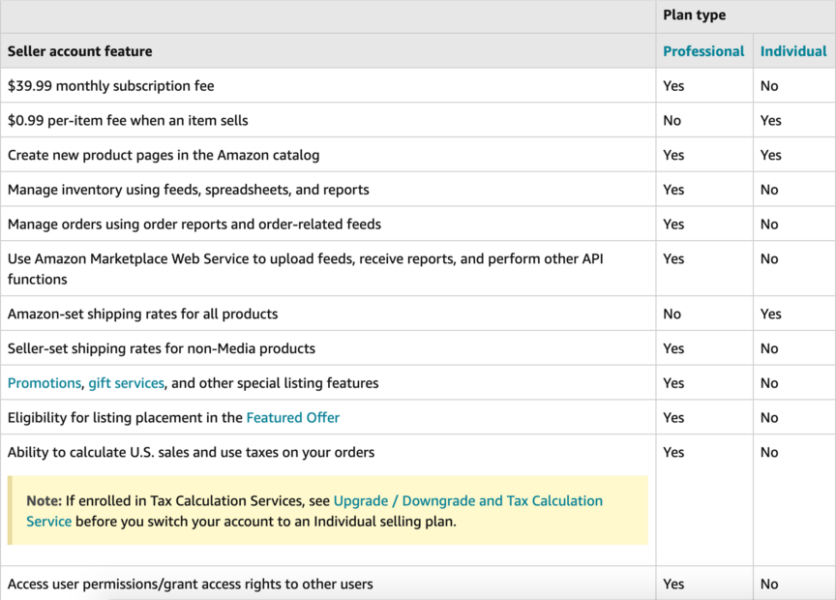
Task: Open Upgrade / Downgrade and Tax Calculation link
Action: [x=468, y=500]
